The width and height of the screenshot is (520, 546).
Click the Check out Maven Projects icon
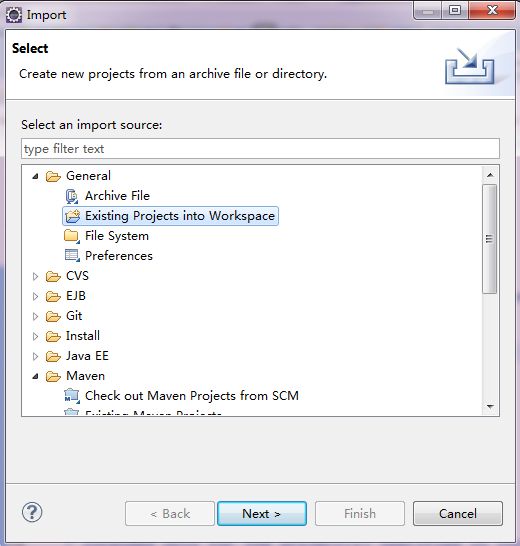tap(72, 396)
